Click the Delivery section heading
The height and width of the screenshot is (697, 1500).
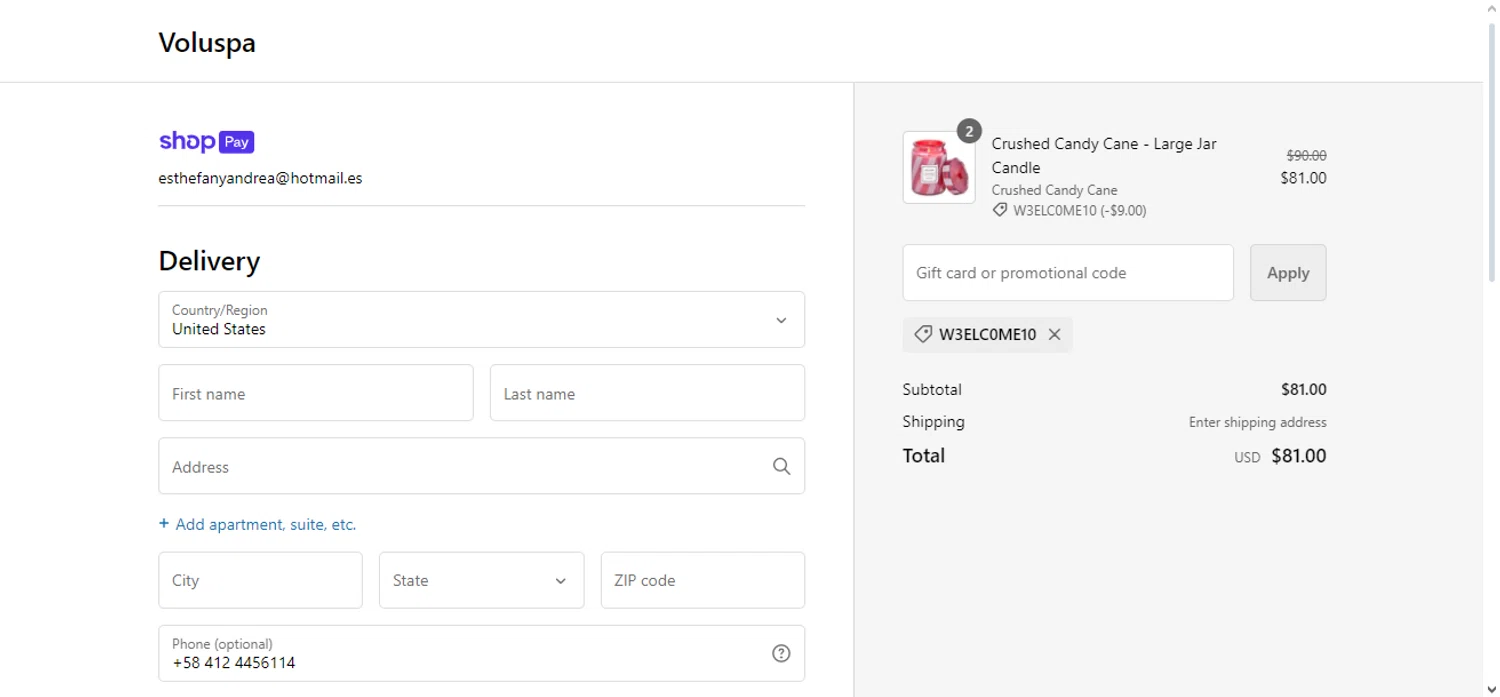[x=209, y=261]
